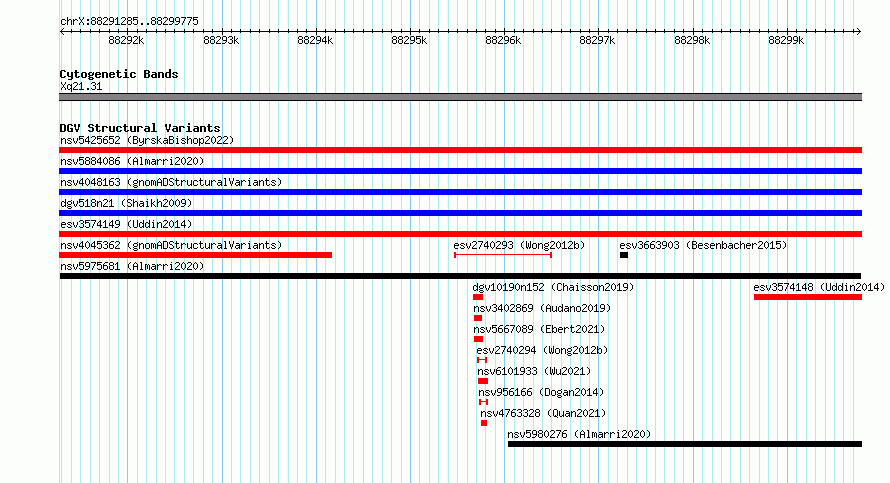Viewport: 890px width, 483px height.
Task: Select the blue nsv4048163 variant bar
Action: click(460, 192)
